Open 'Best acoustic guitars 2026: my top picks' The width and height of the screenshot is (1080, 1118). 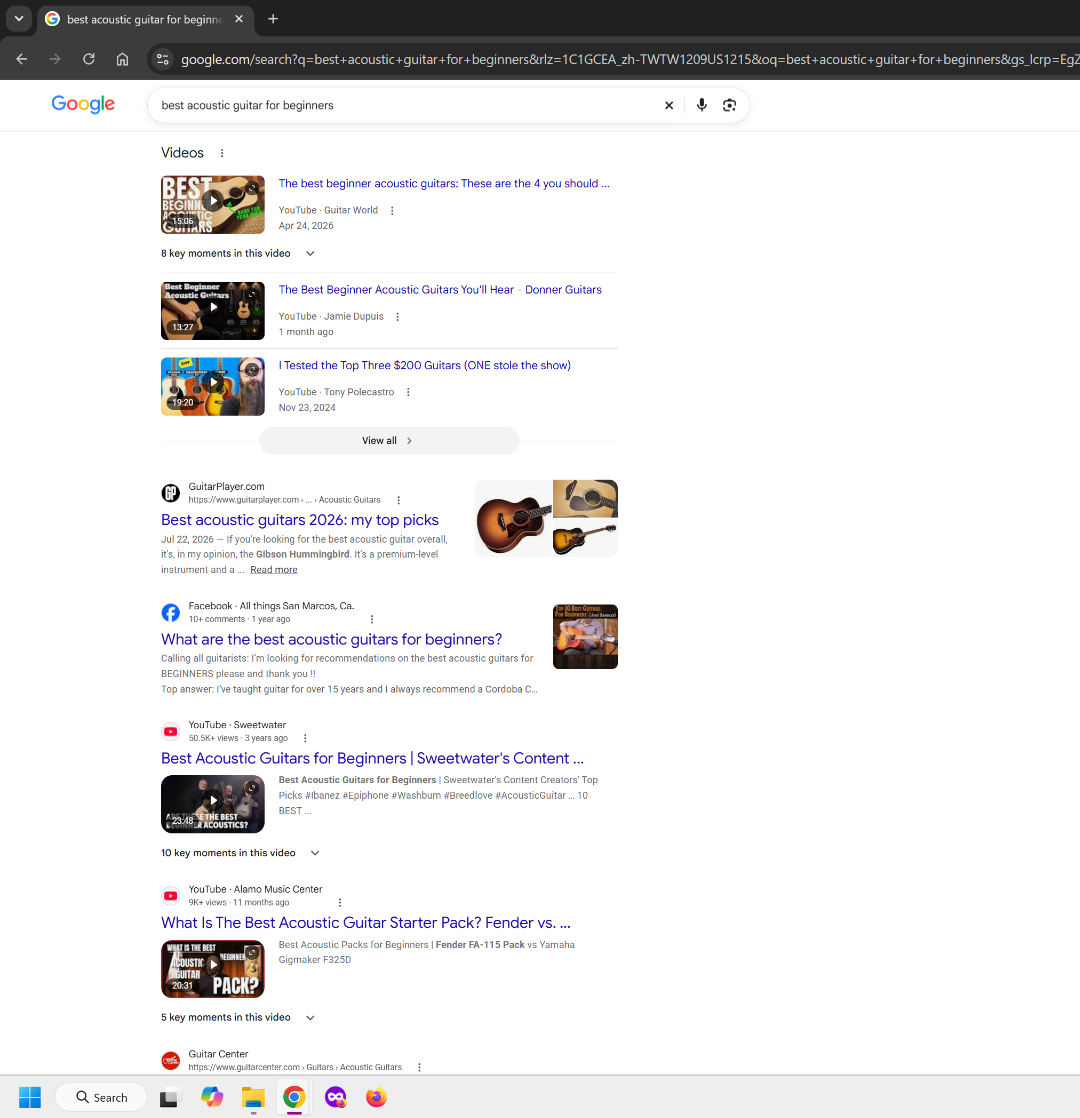point(299,520)
